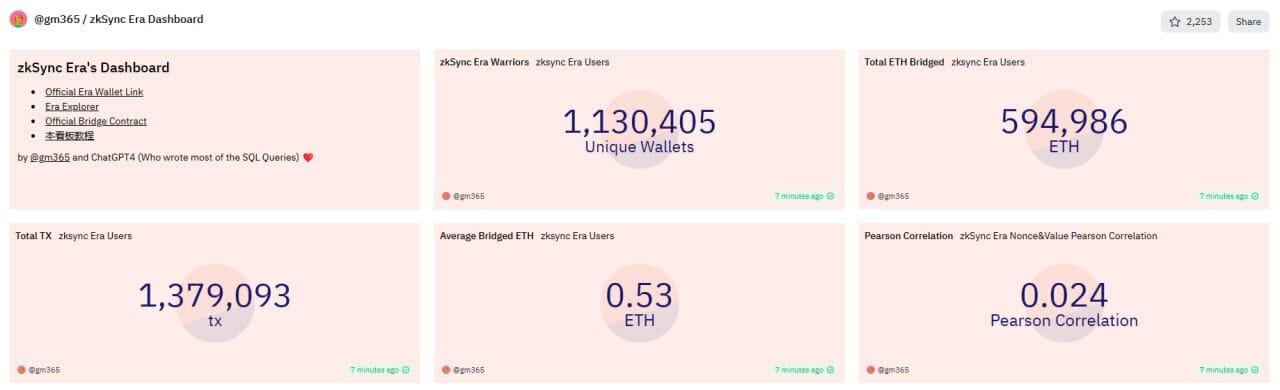
Task: Click green check icon on Total TX panel
Action: pos(407,370)
